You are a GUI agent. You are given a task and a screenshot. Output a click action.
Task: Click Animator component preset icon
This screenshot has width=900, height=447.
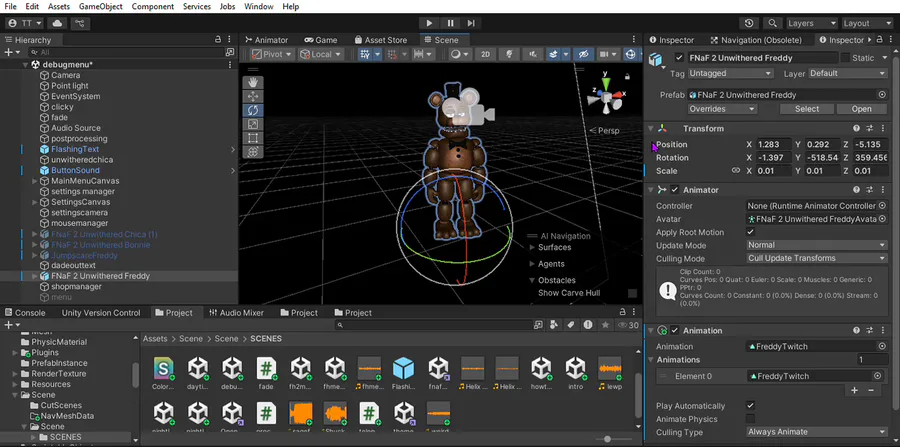coord(869,190)
